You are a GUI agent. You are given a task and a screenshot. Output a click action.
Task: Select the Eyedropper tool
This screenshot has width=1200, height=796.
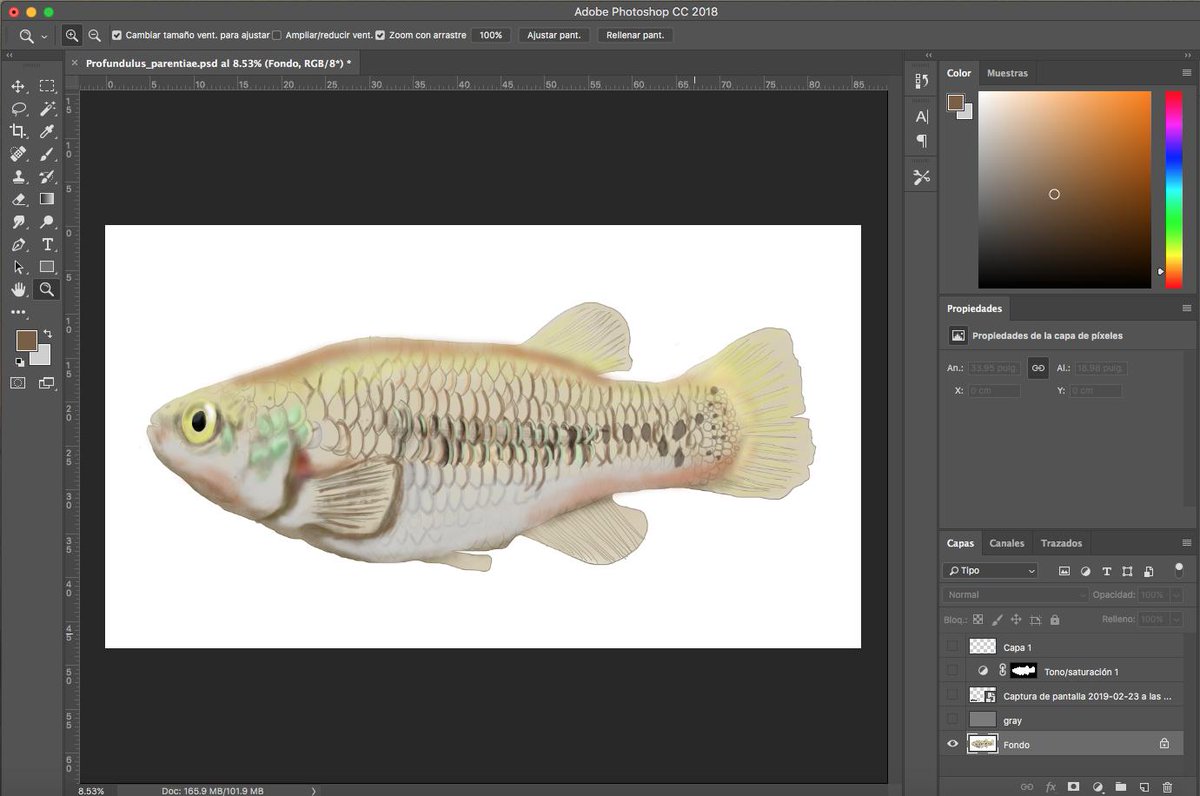point(47,131)
